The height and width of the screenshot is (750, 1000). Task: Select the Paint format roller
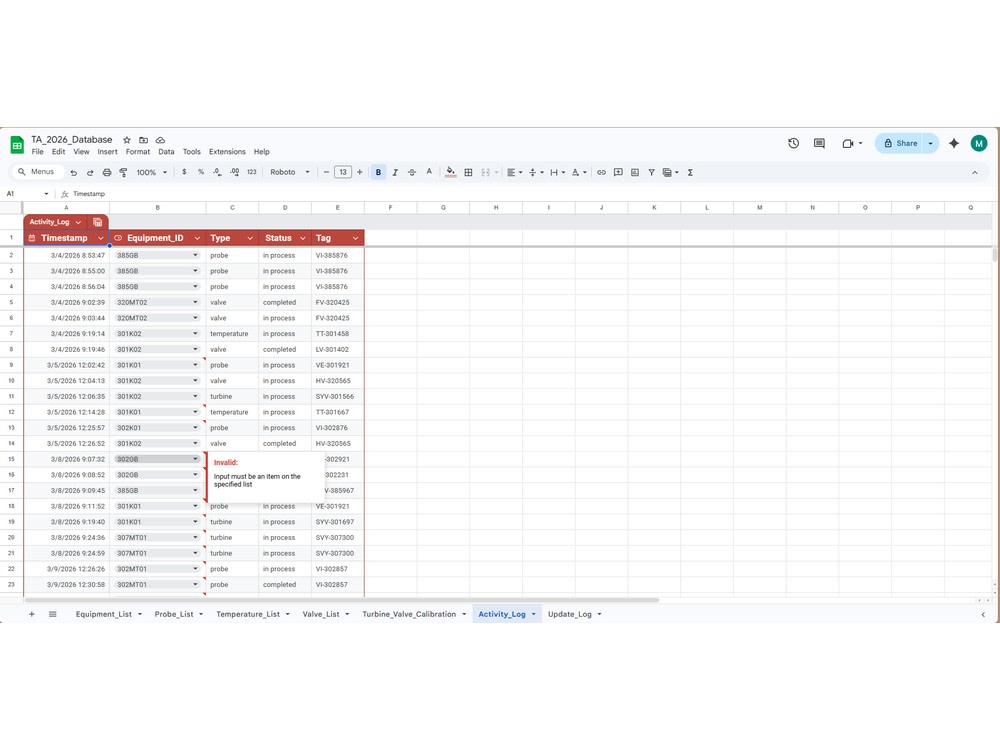pos(123,172)
